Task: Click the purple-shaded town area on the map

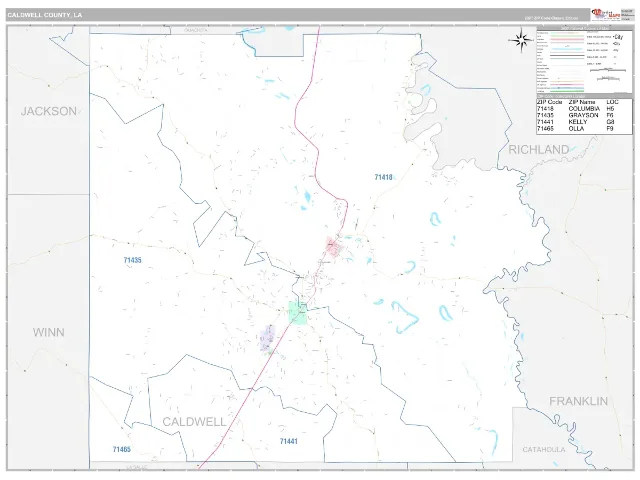Action: (x=267, y=338)
